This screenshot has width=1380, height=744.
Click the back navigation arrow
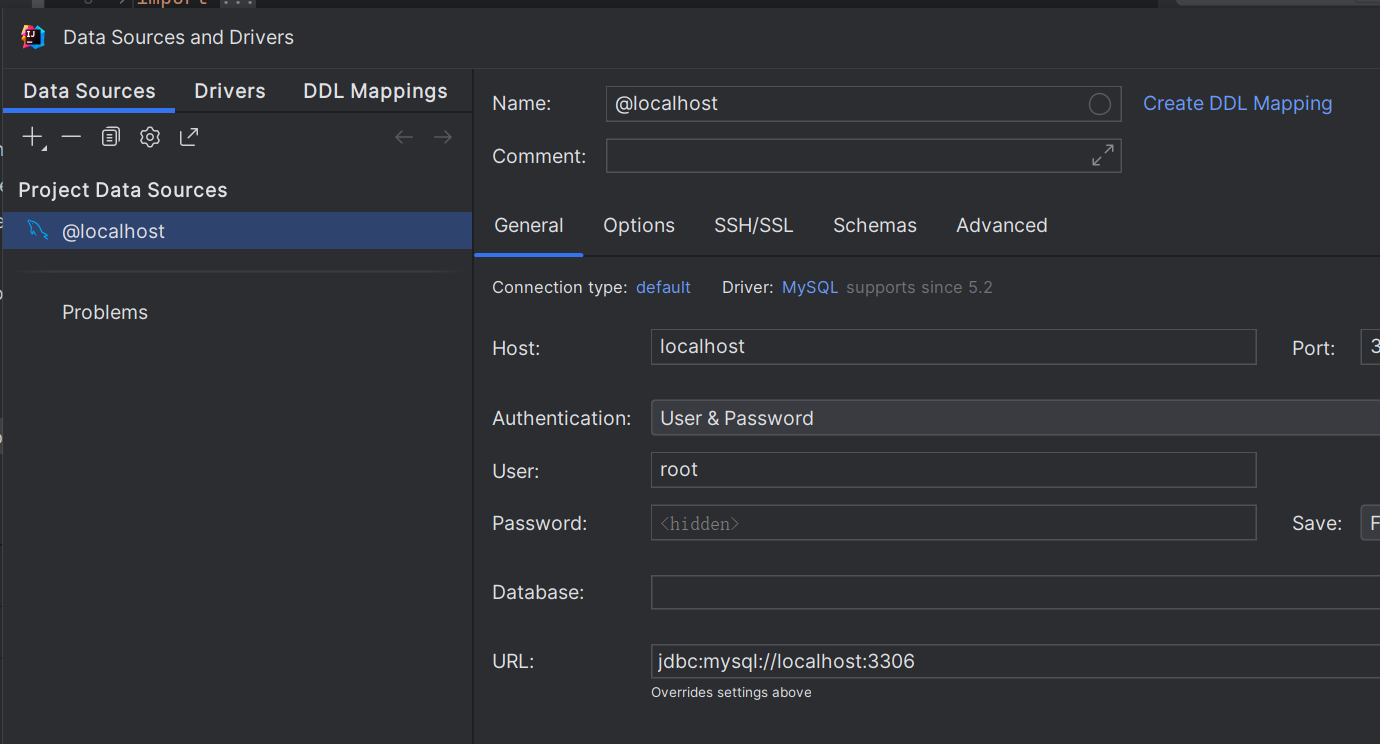pos(404,137)
